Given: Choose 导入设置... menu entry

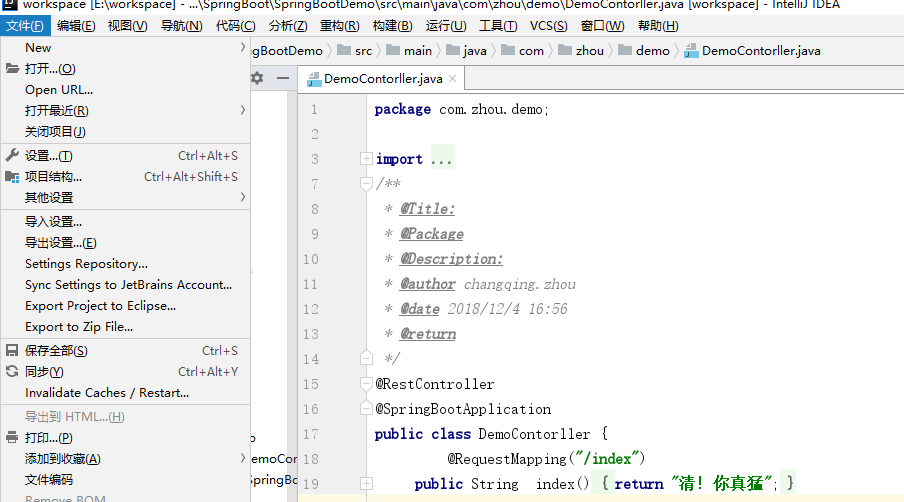Looking at the screenshot, I should tap(126, 221).
